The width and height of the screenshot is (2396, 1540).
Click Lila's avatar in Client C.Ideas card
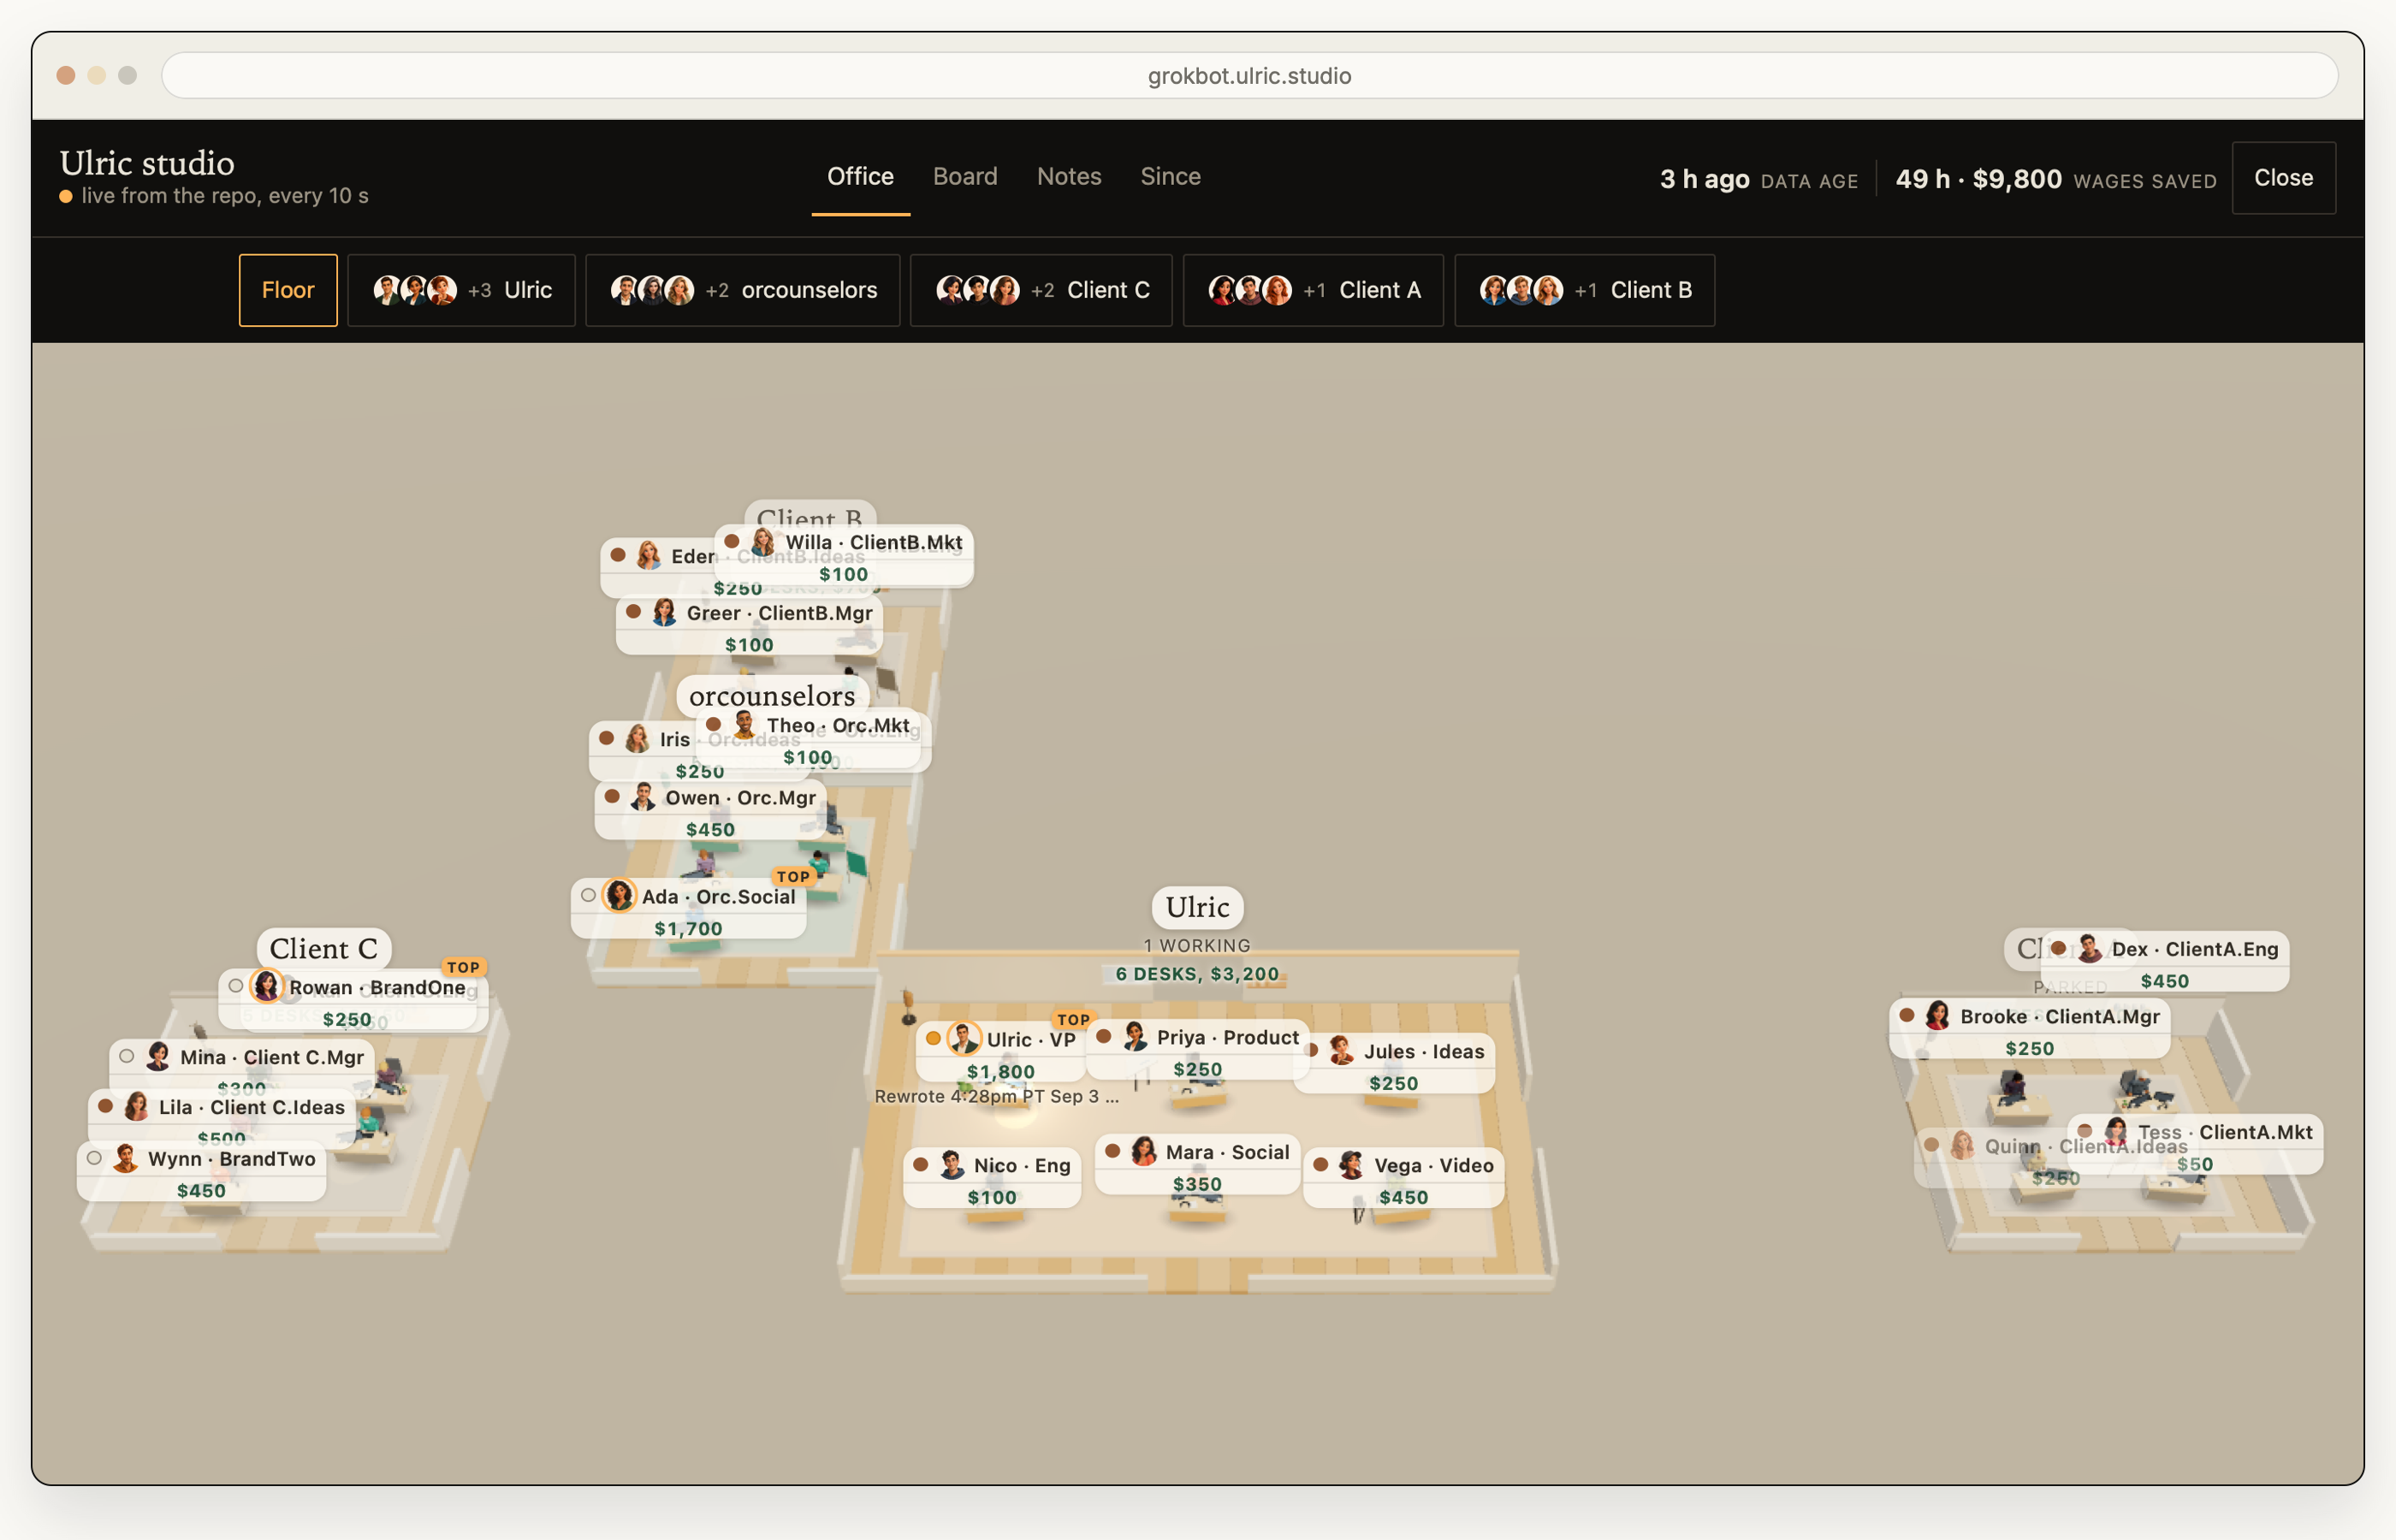click(137, 1106)
